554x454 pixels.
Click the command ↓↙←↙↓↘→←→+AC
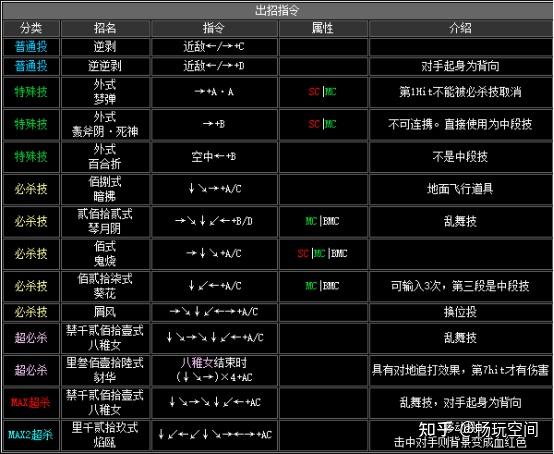(215, 435)
